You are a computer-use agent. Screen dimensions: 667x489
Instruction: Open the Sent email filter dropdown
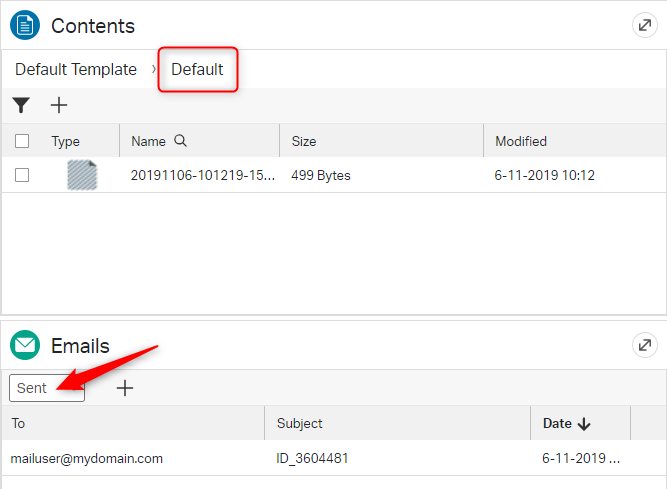(x=46, y=388)
